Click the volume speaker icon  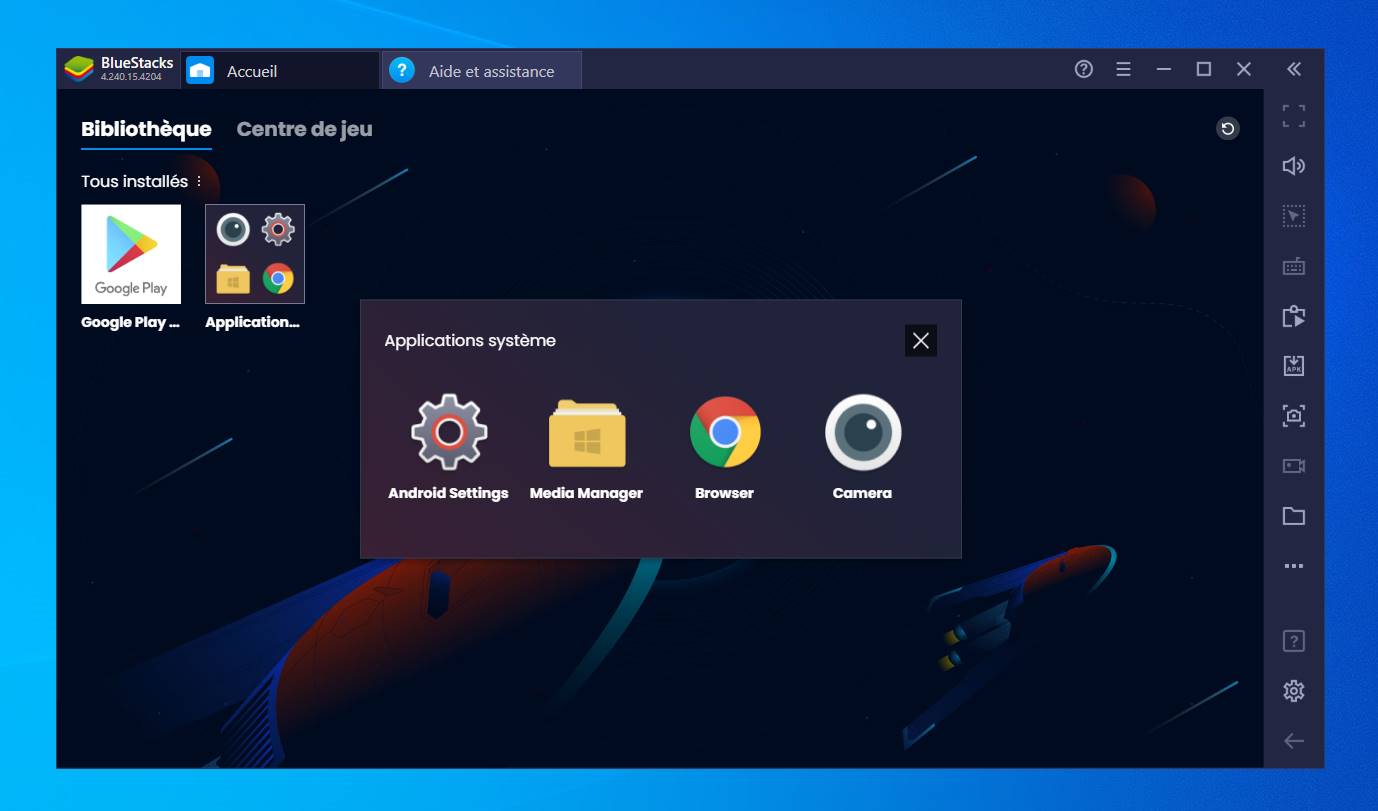pyautogui.click(x=1294, y=166)
